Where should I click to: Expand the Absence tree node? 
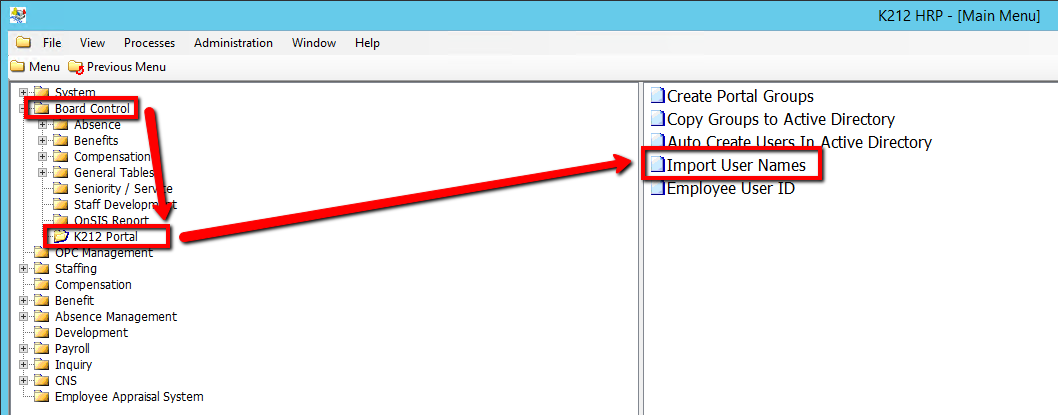pyautogui.click(x=42, y=125)
